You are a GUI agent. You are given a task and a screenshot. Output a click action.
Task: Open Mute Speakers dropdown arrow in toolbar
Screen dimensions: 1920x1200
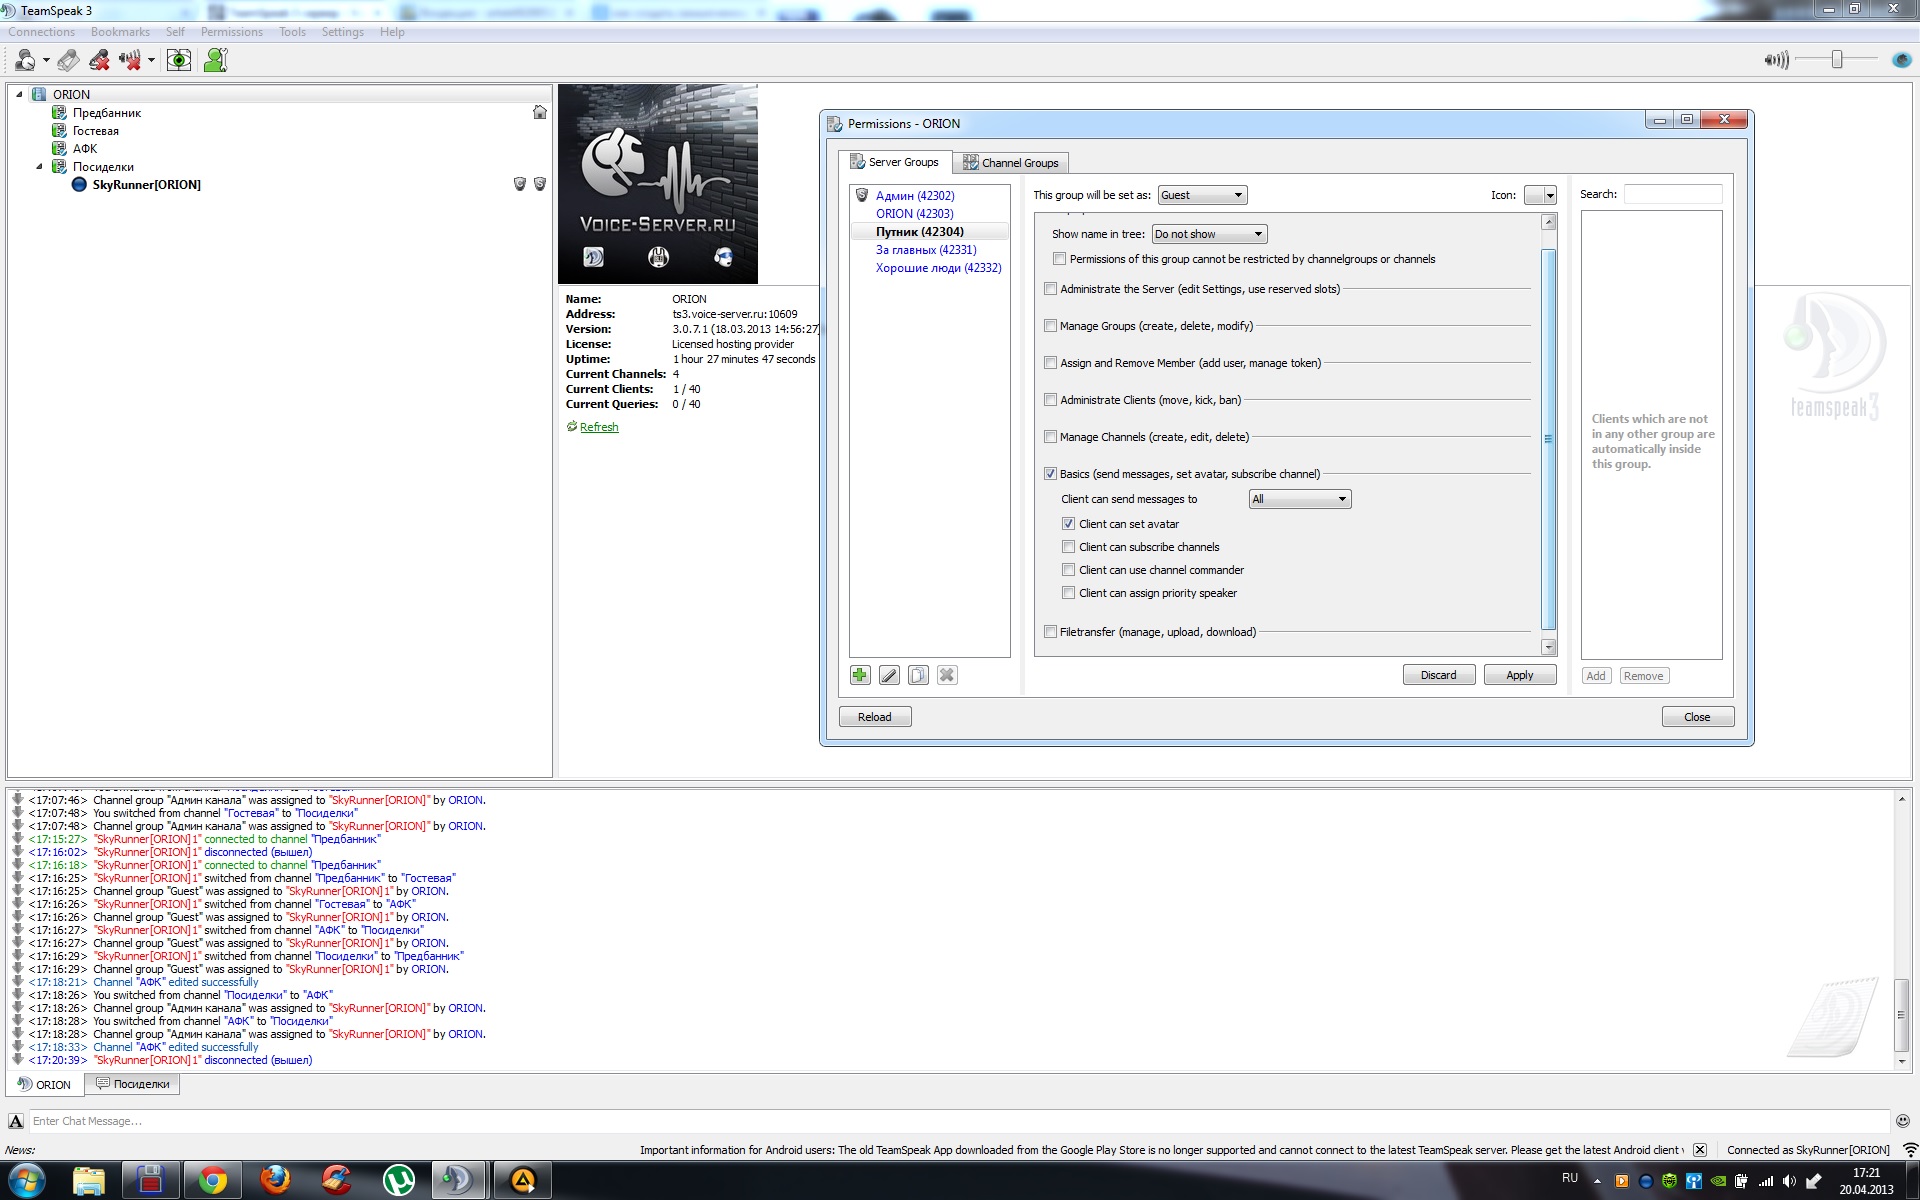(151, 60)
